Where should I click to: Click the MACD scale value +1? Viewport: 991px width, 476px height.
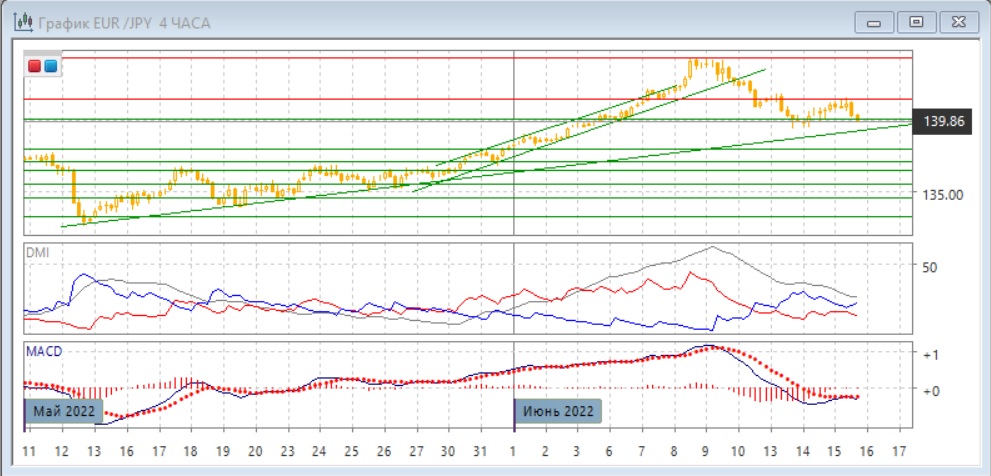pos(931,356)
